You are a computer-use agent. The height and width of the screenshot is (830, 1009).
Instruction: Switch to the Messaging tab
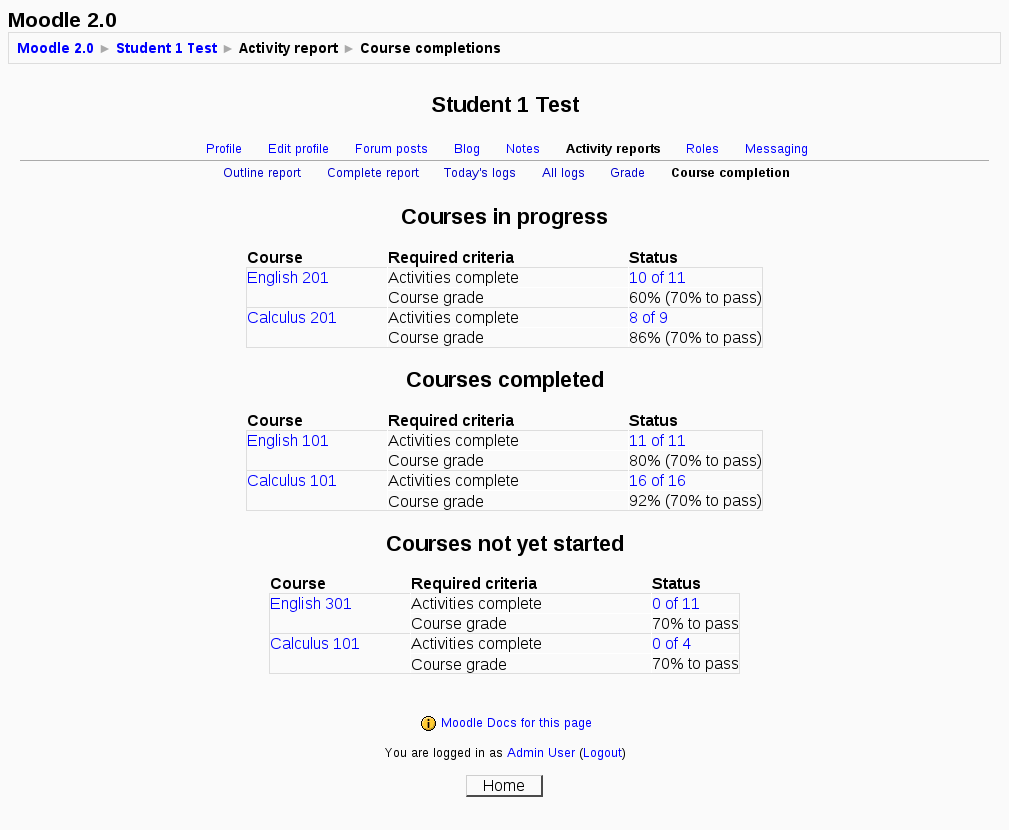tap(776, 149)
